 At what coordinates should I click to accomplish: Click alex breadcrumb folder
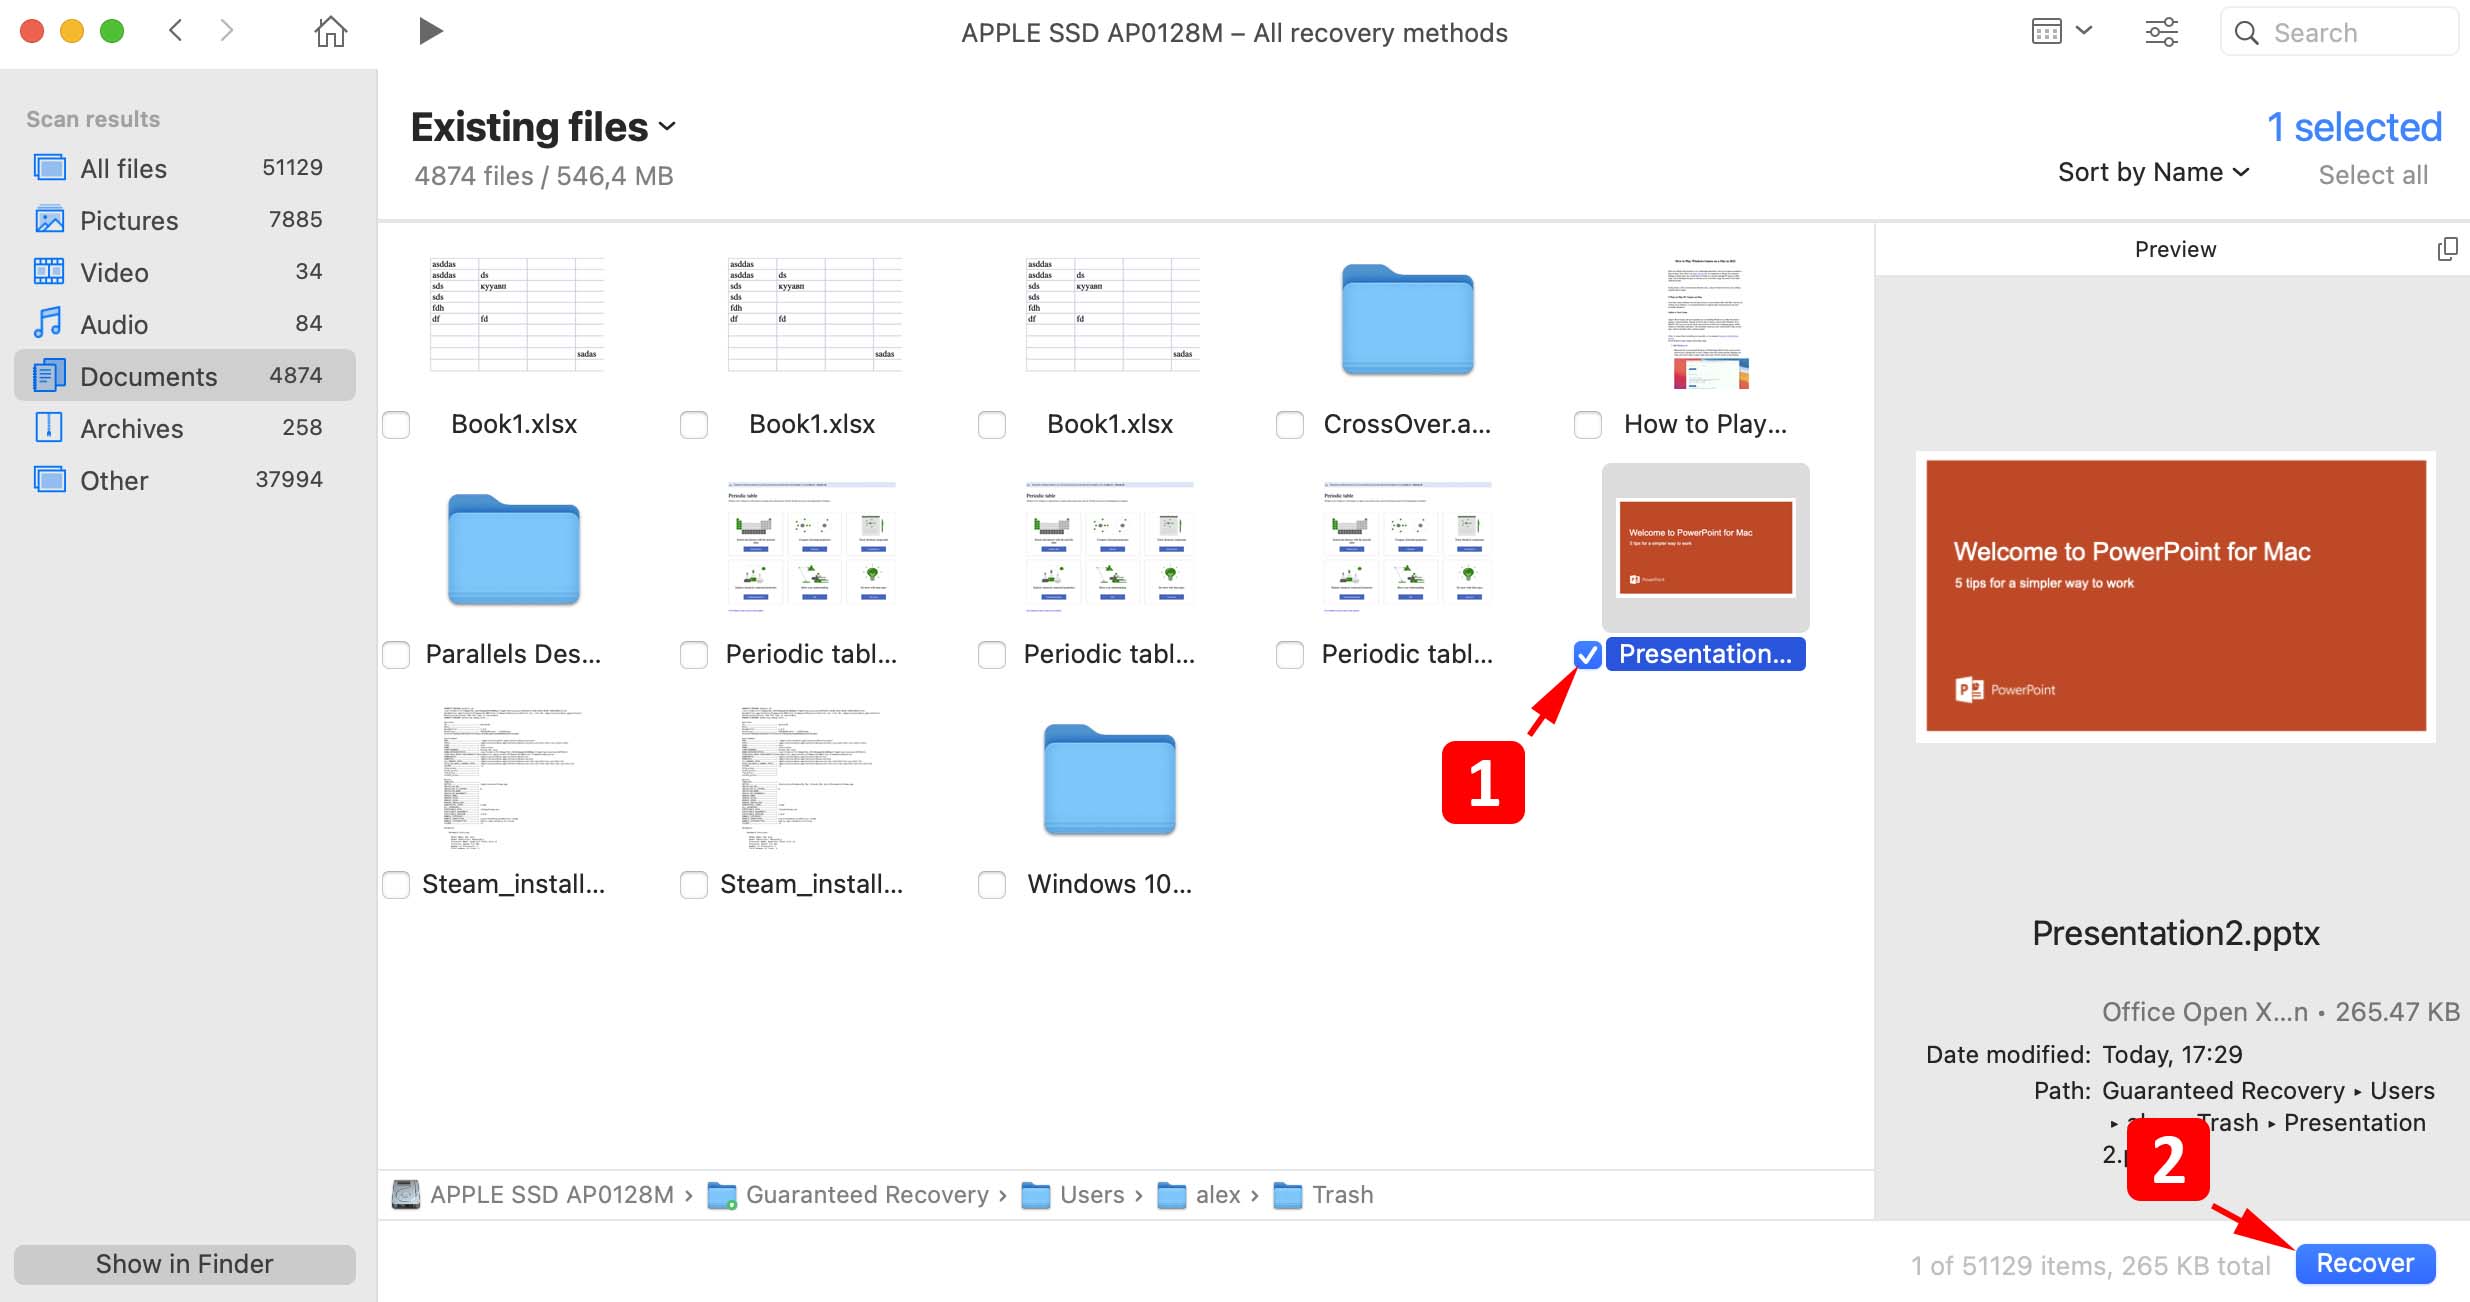[x=1199, y=1195]
